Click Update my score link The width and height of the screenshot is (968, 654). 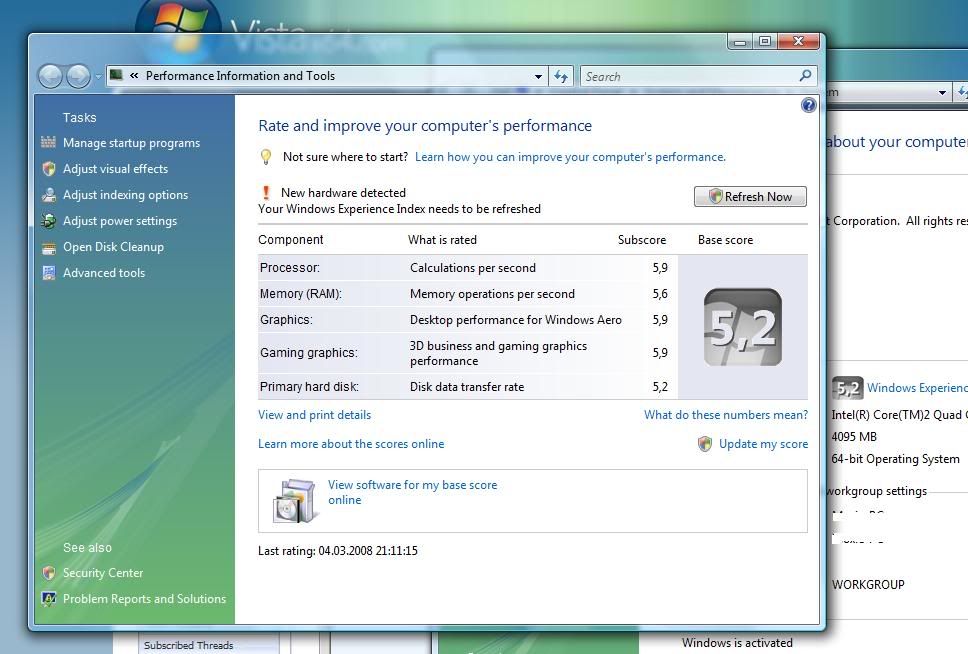pyautogui.click(x=764, y=443)
